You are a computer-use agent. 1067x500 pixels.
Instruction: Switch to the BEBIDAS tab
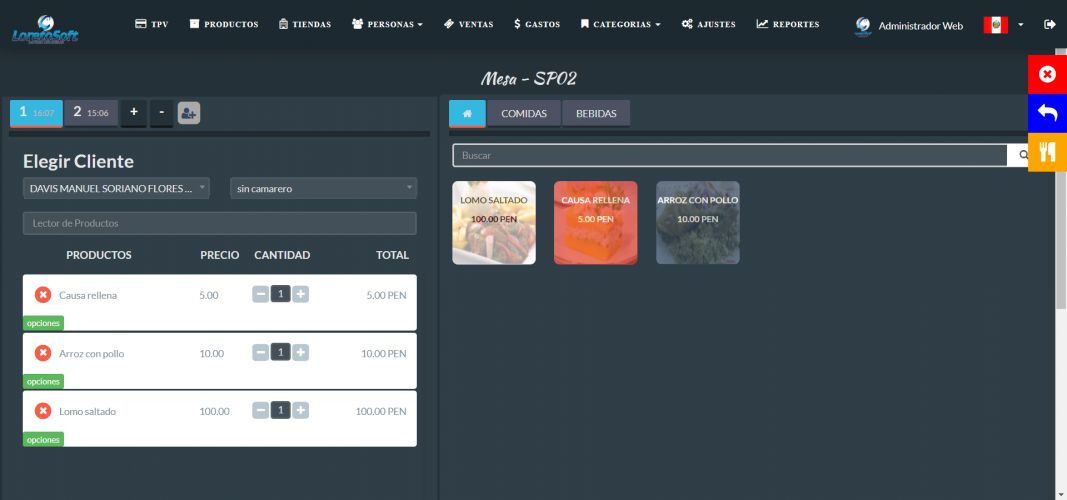click(596, 114)
